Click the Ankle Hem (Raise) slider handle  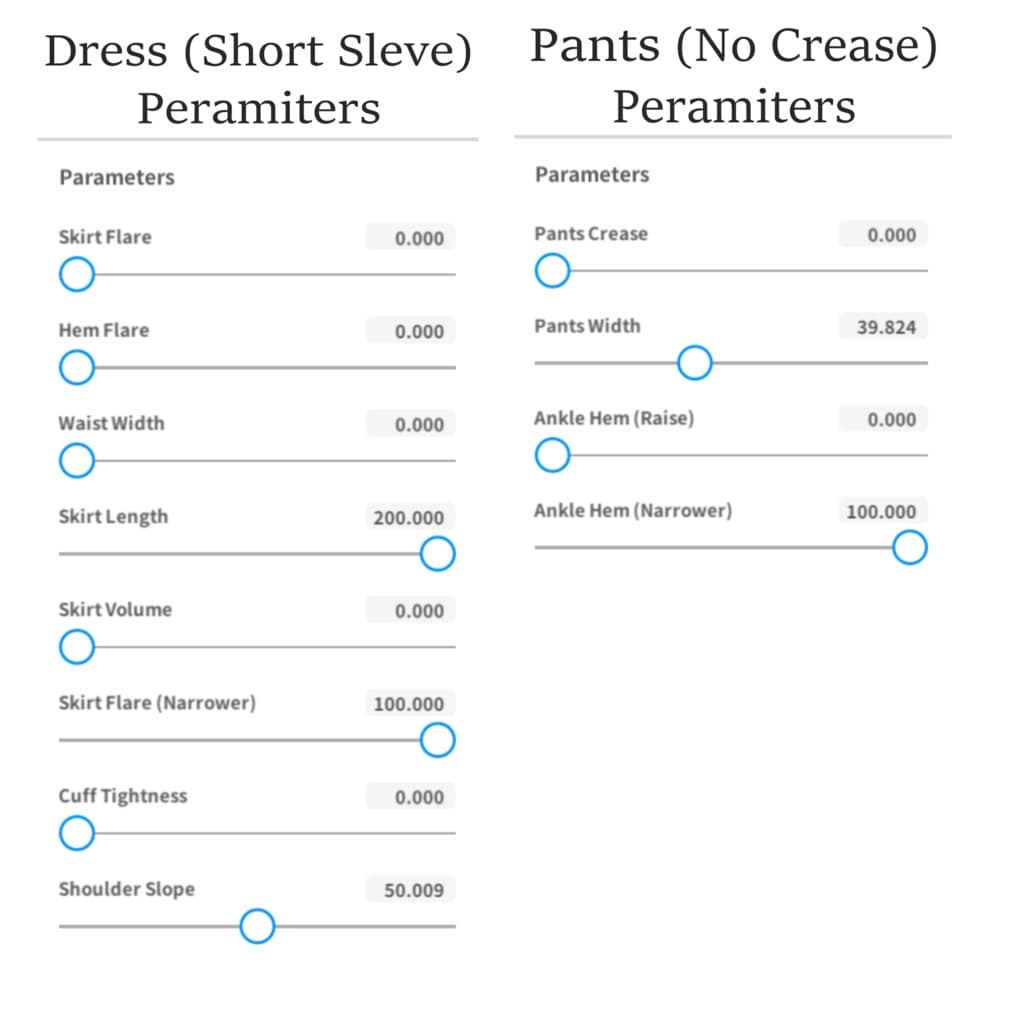pyautogui.click(x=552, y=456)
